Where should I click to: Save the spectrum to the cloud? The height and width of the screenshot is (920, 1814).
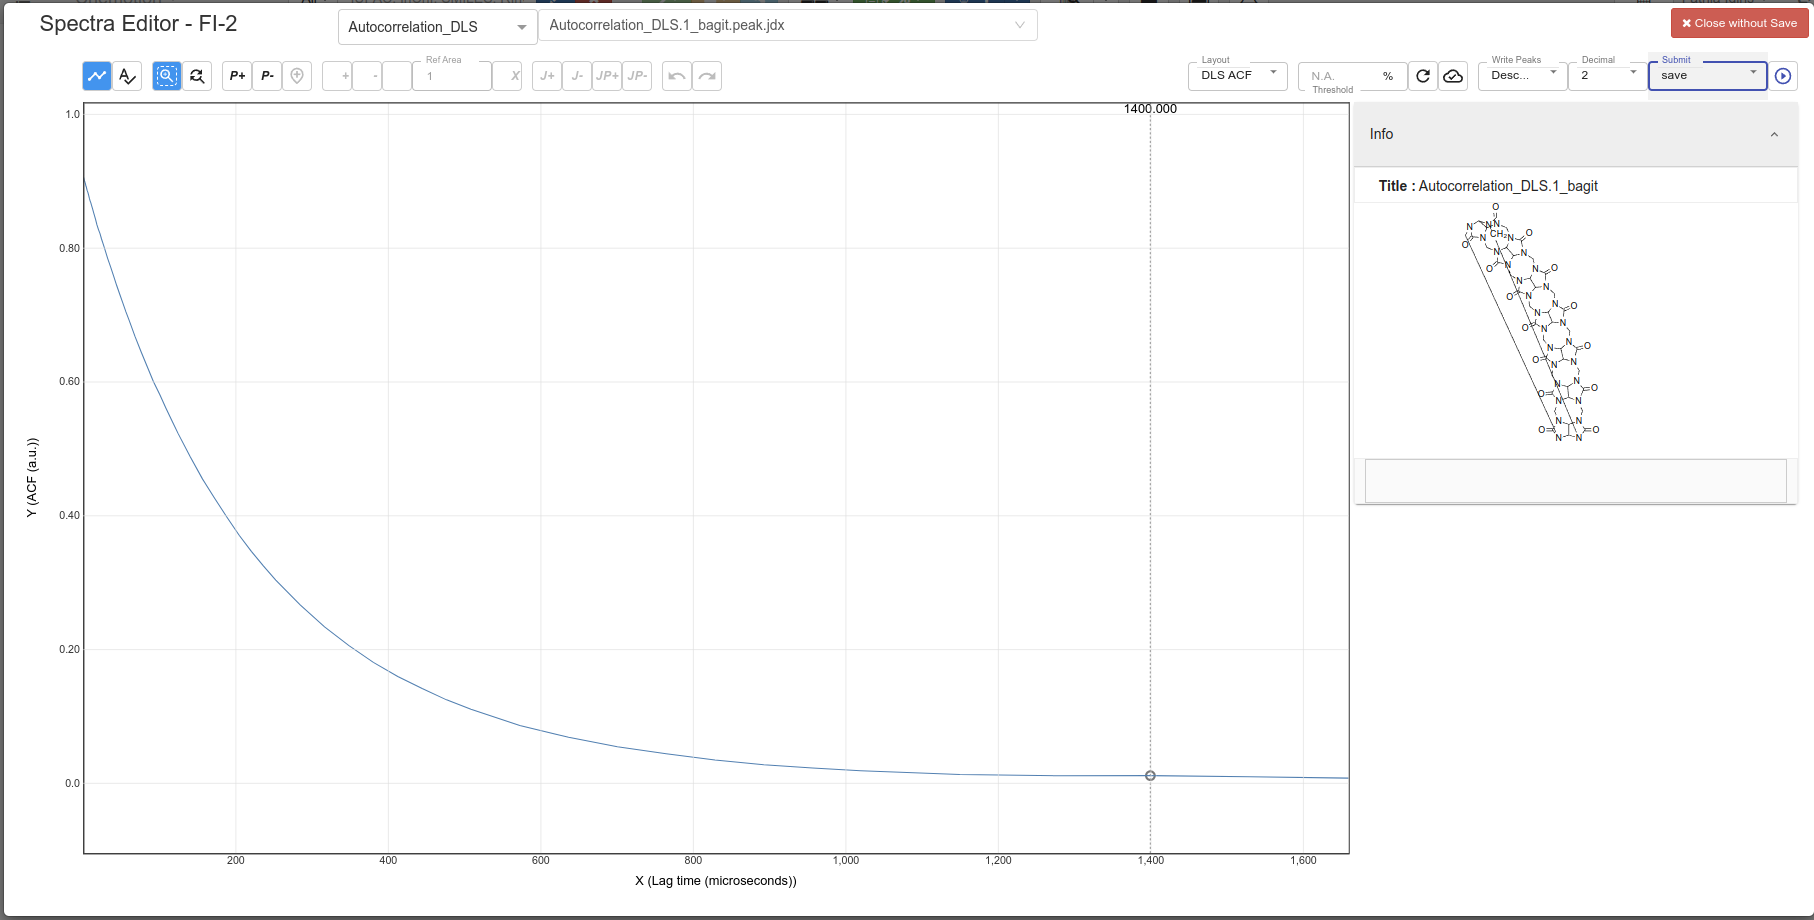1452,75
